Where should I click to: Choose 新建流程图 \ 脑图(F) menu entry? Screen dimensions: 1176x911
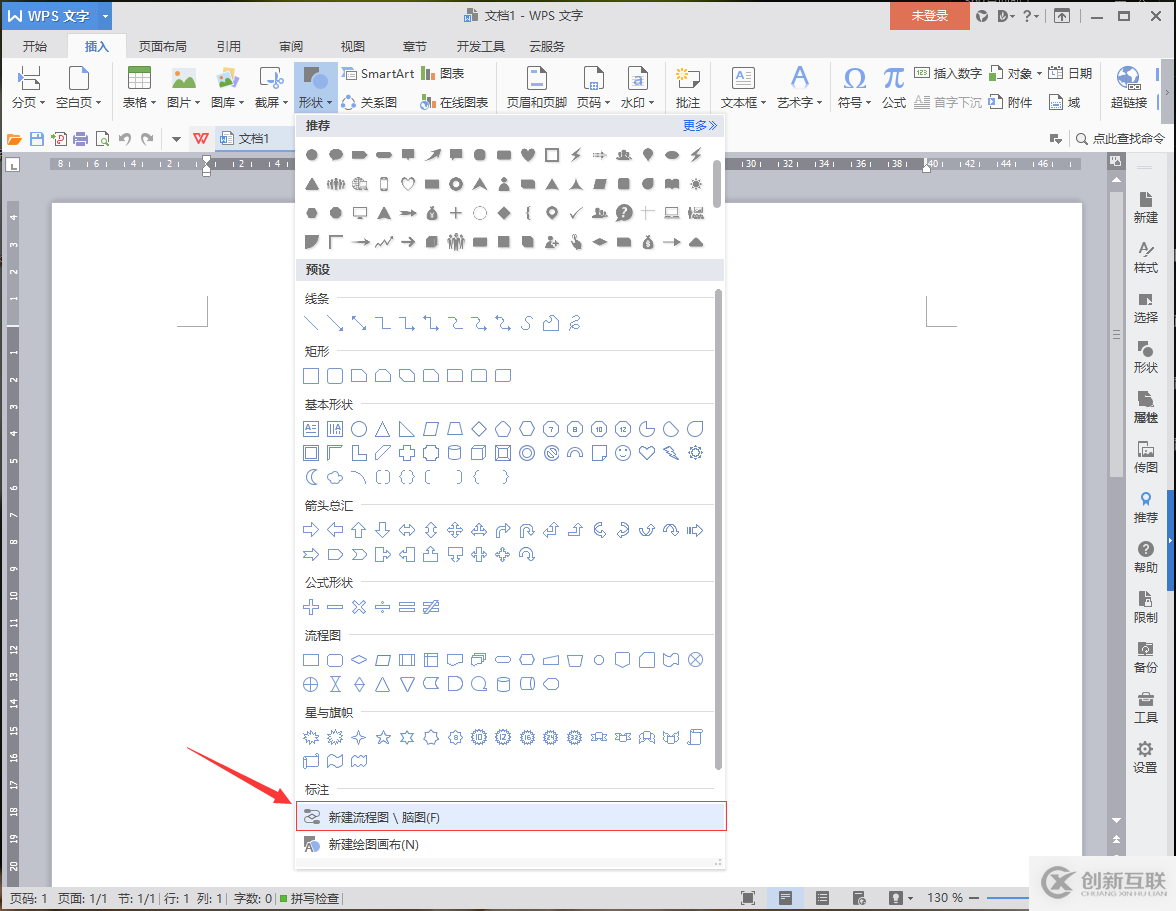(x=511, y=817)
